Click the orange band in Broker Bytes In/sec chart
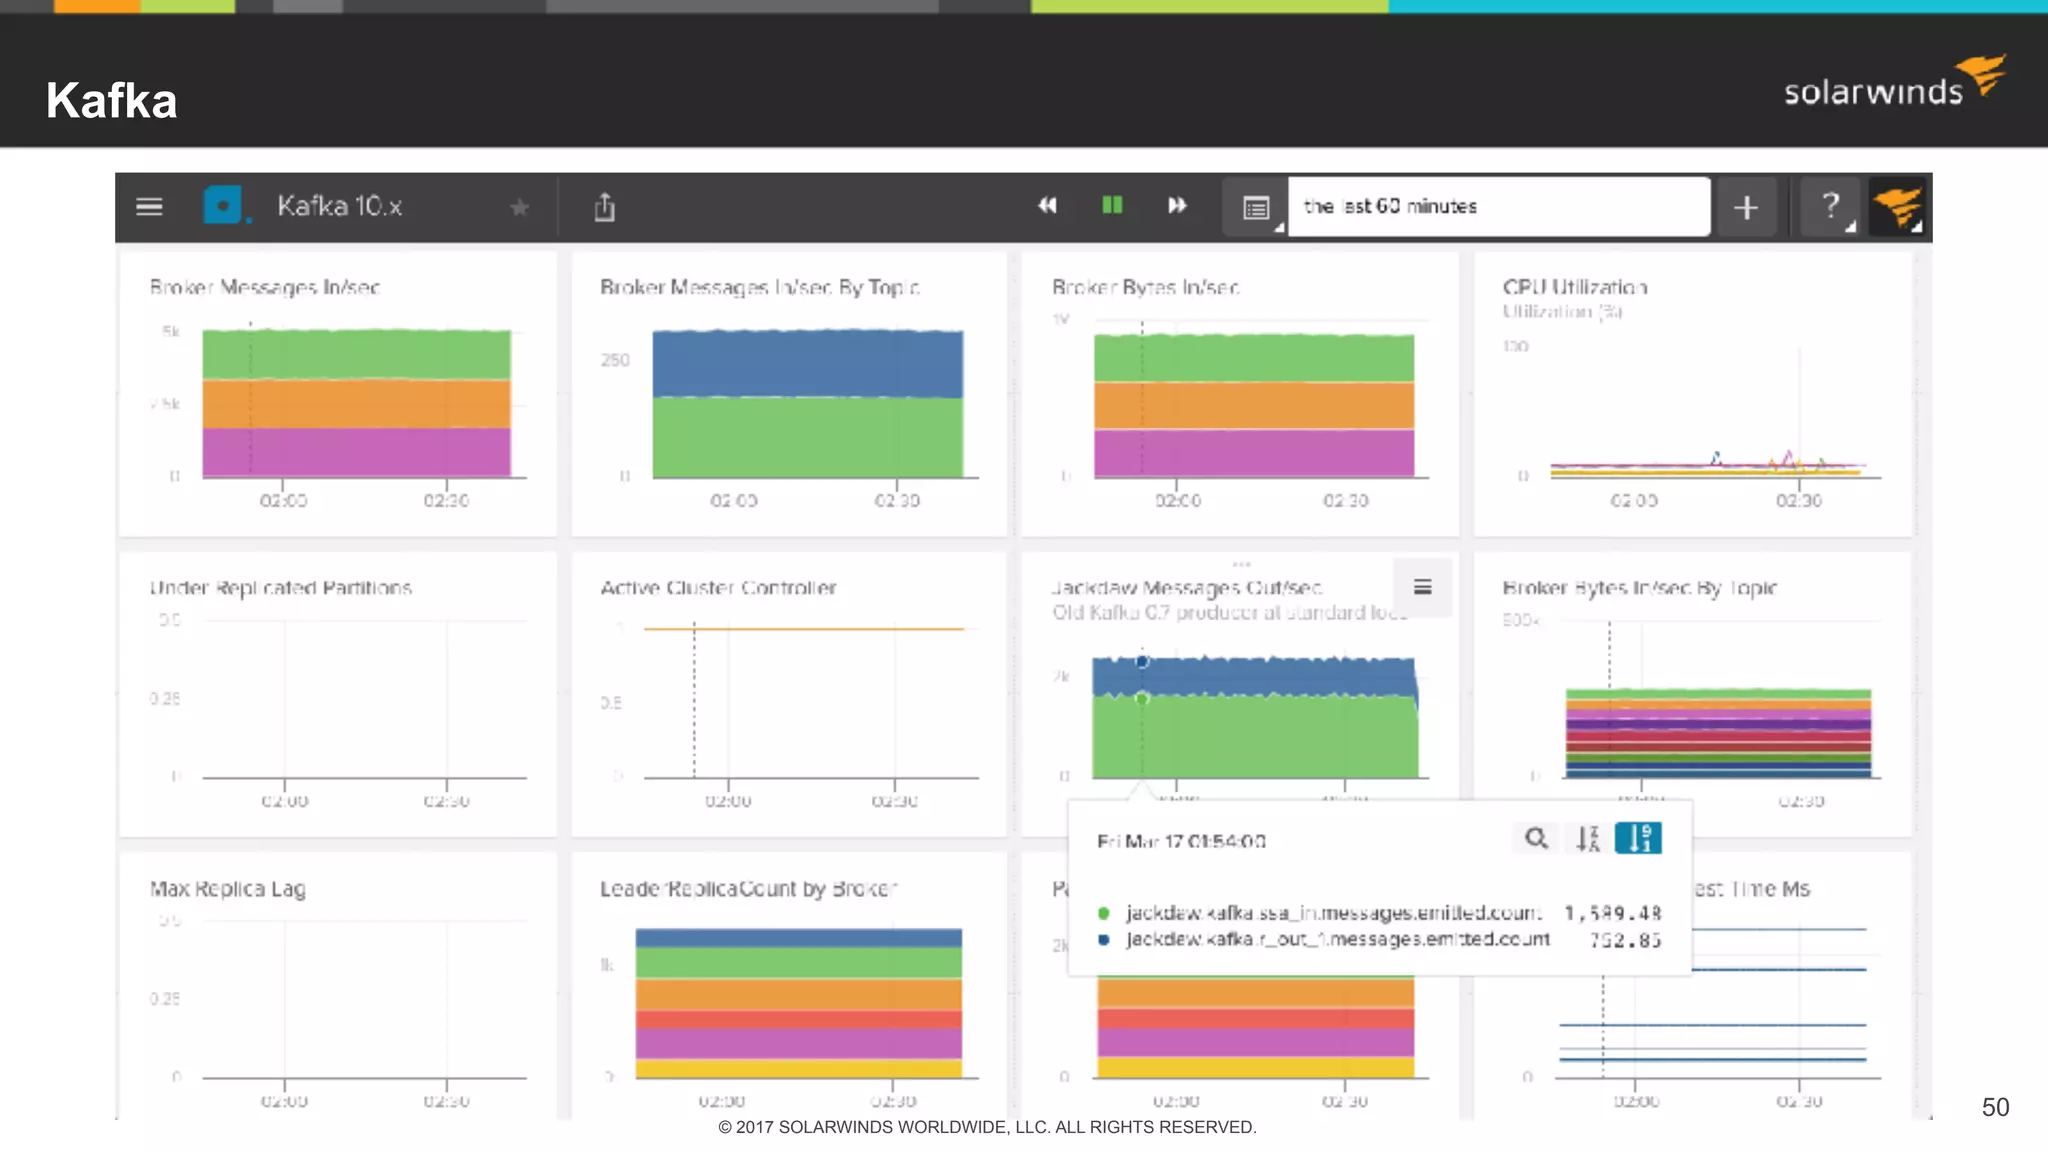The image size is (2048, 1152). pyautogui.click(x=1254, y=405)
